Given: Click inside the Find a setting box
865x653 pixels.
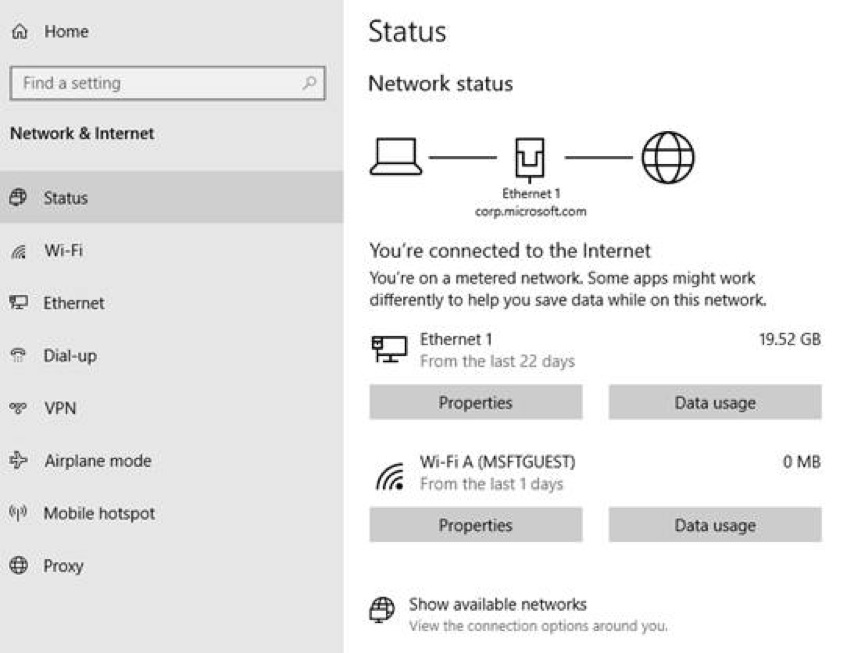Looking at the screenshot, I should (150, 83).
